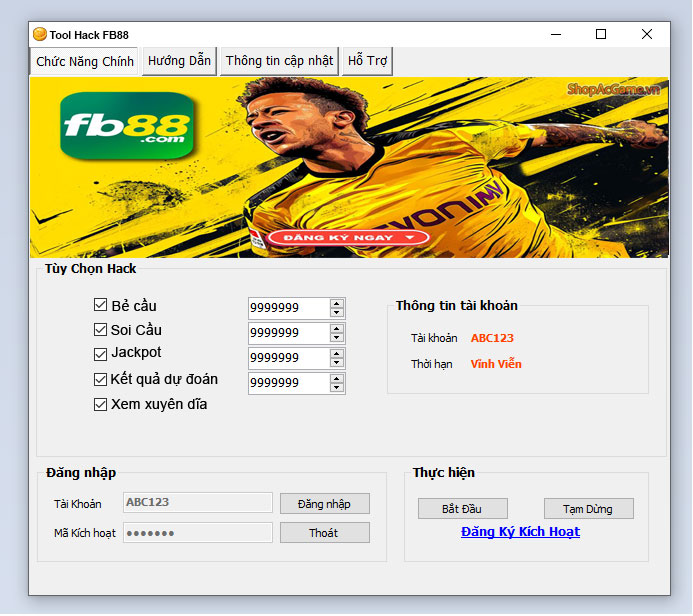This screenshot has width=693, height=616.
Task: Increase the Jackpot value with up arrow
Action: pyautogui.click(x=337, y=354)
